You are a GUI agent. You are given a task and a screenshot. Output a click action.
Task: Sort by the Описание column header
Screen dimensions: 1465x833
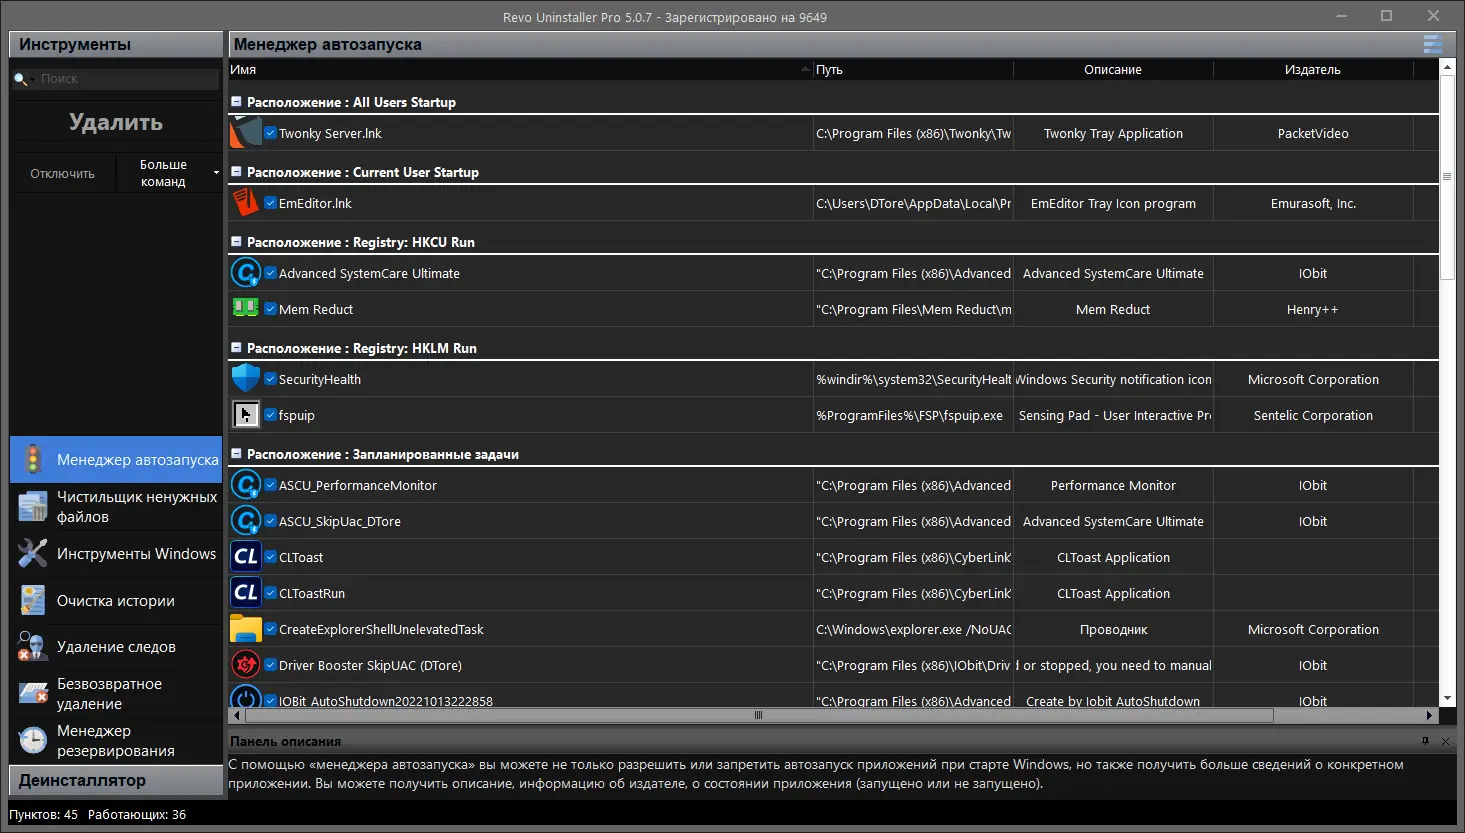pyautogui.click(x=1113, y=70)
